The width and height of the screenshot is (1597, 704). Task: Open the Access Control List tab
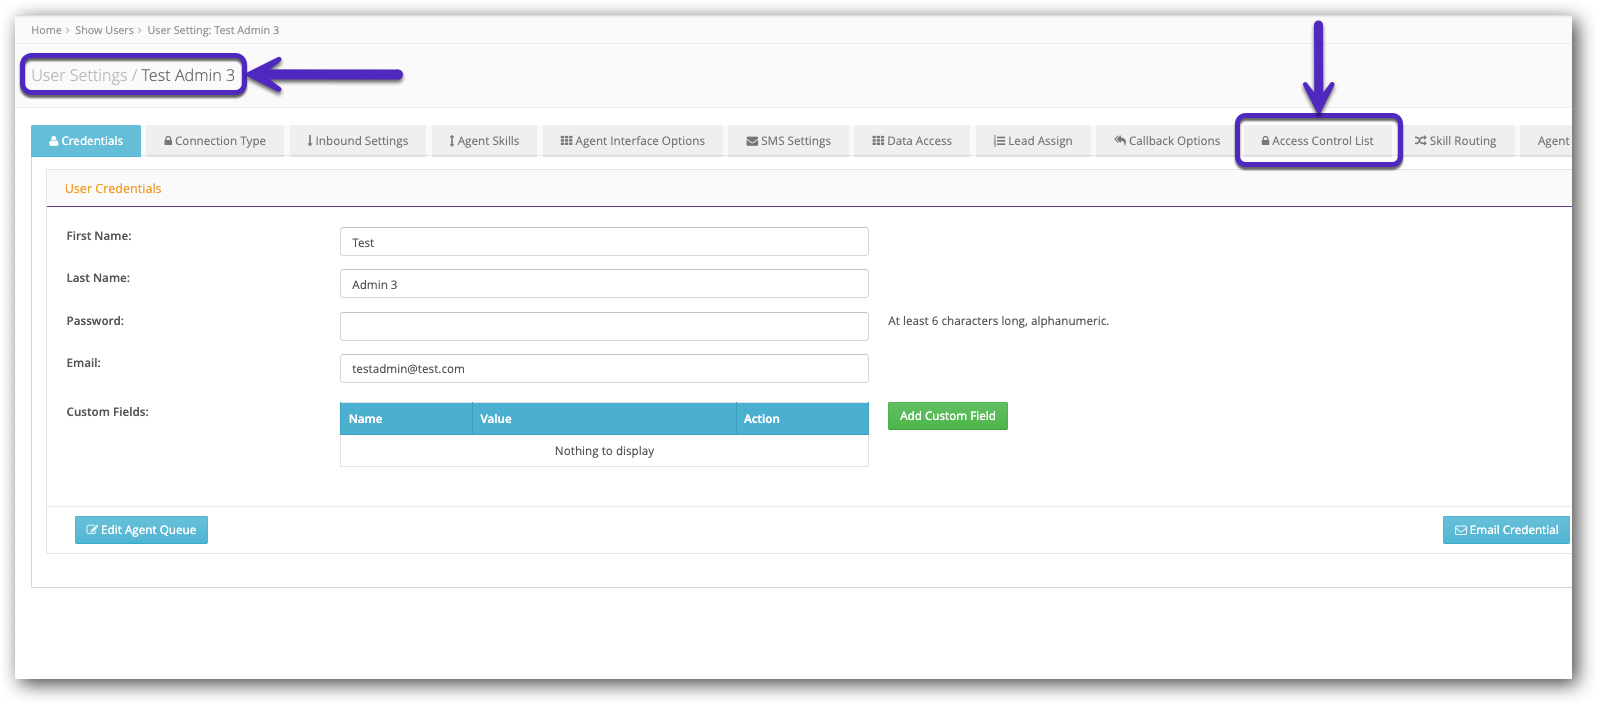pos(1318,141)
